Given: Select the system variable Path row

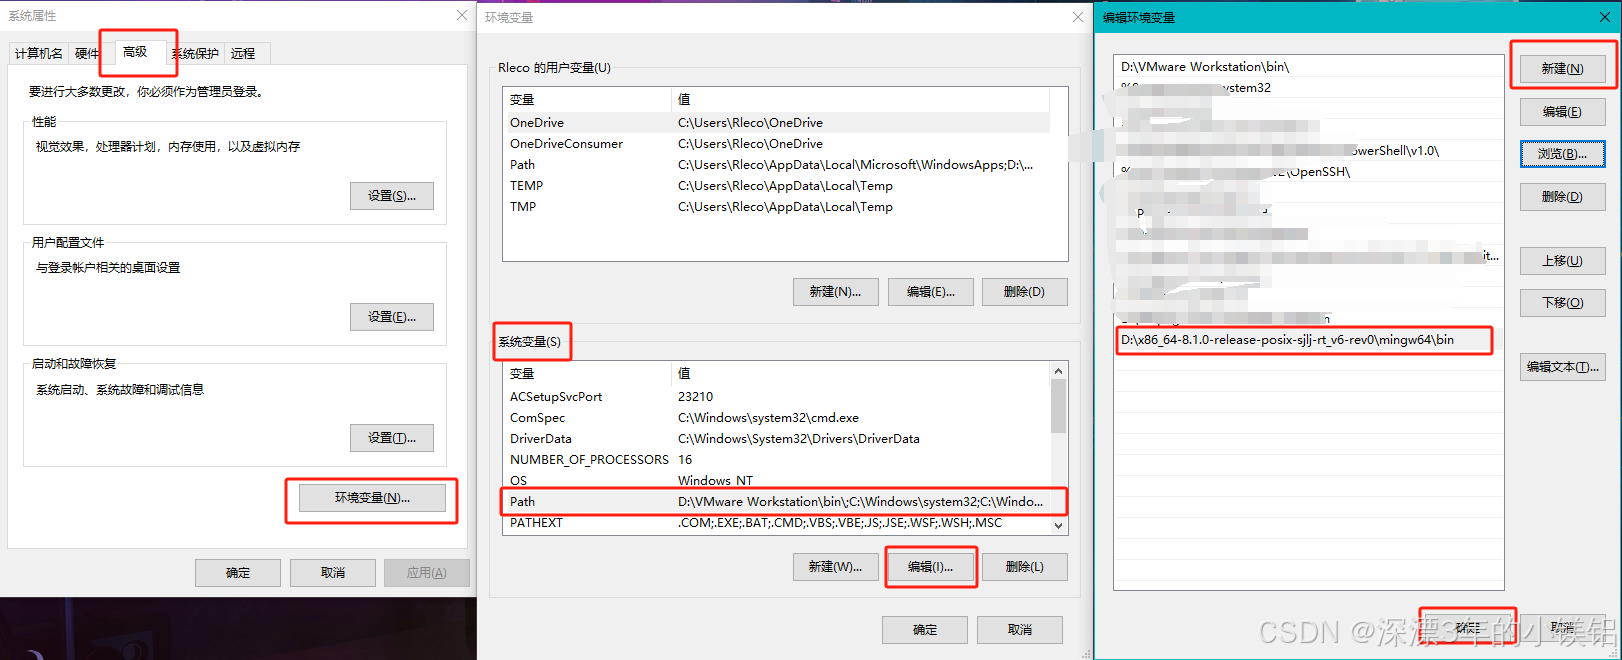Looking at the screenshot, I should pyautogui.click(x=777, y=502).
